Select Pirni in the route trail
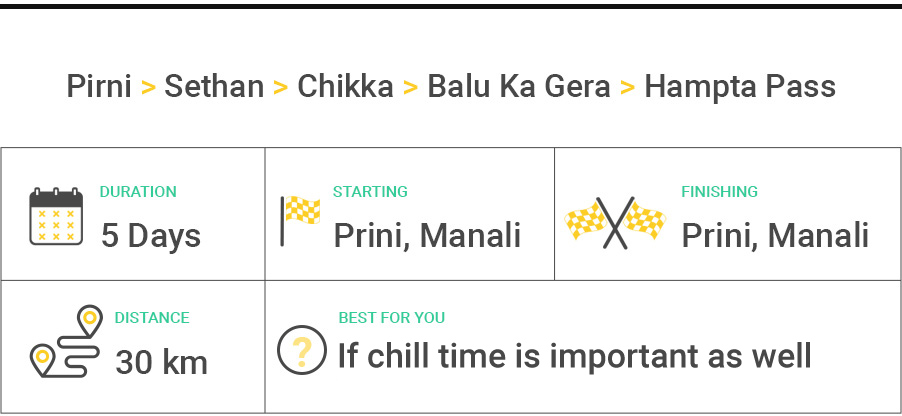Viewport: 902px width, 416px height. 99,87
